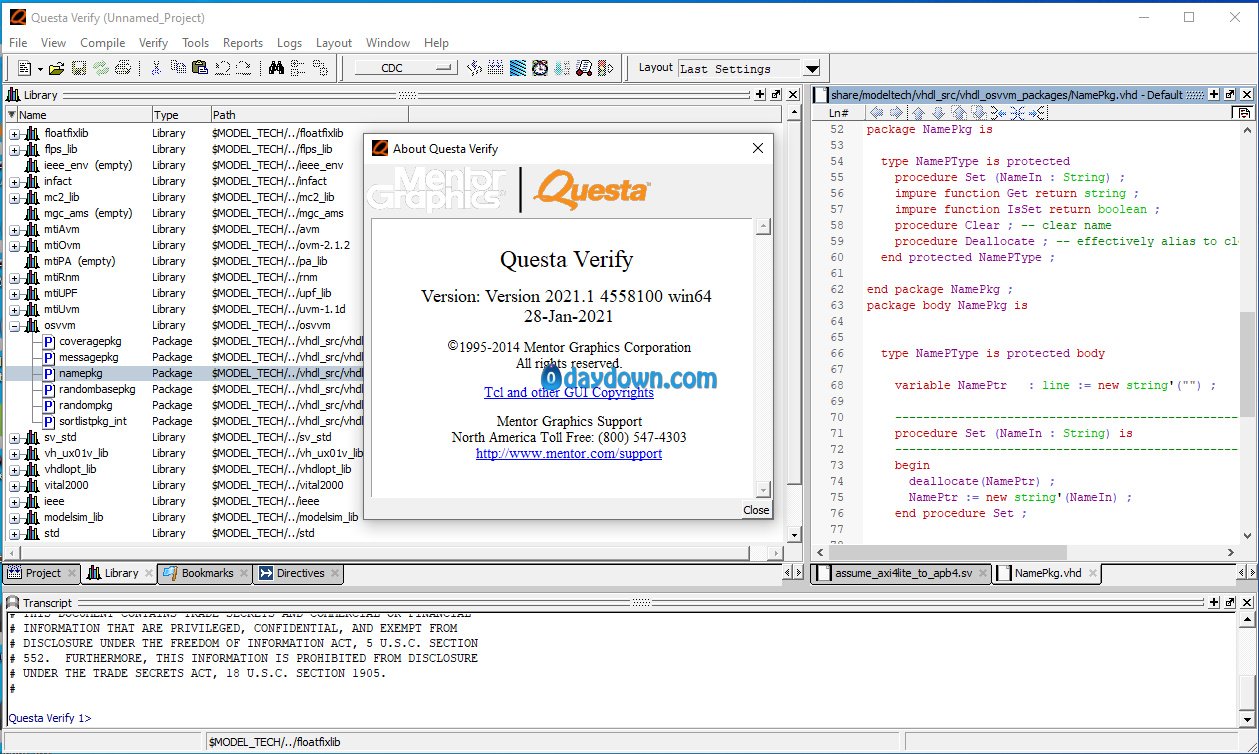Expand the floatfixlib library node

(14, 133)
